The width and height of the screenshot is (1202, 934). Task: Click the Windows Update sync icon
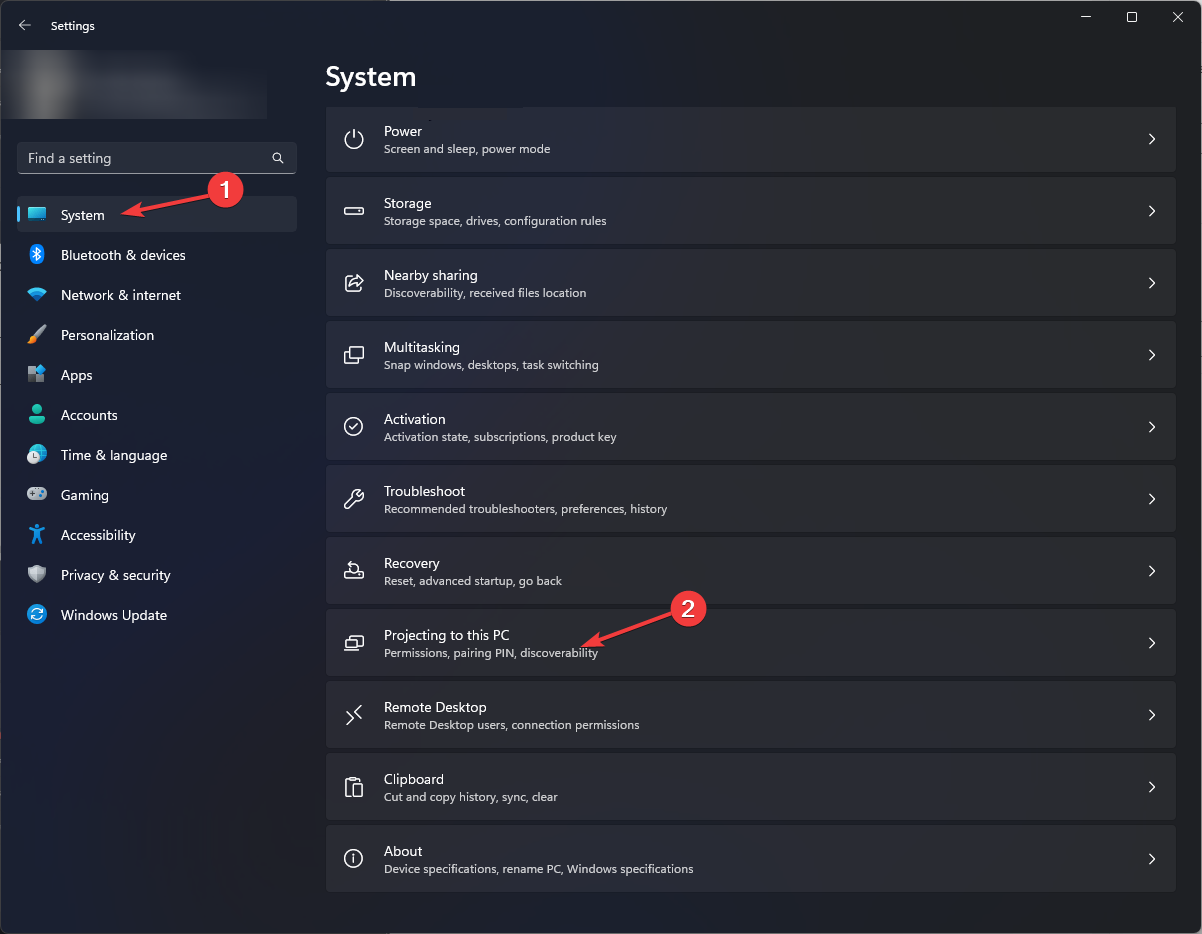[37, 615]
